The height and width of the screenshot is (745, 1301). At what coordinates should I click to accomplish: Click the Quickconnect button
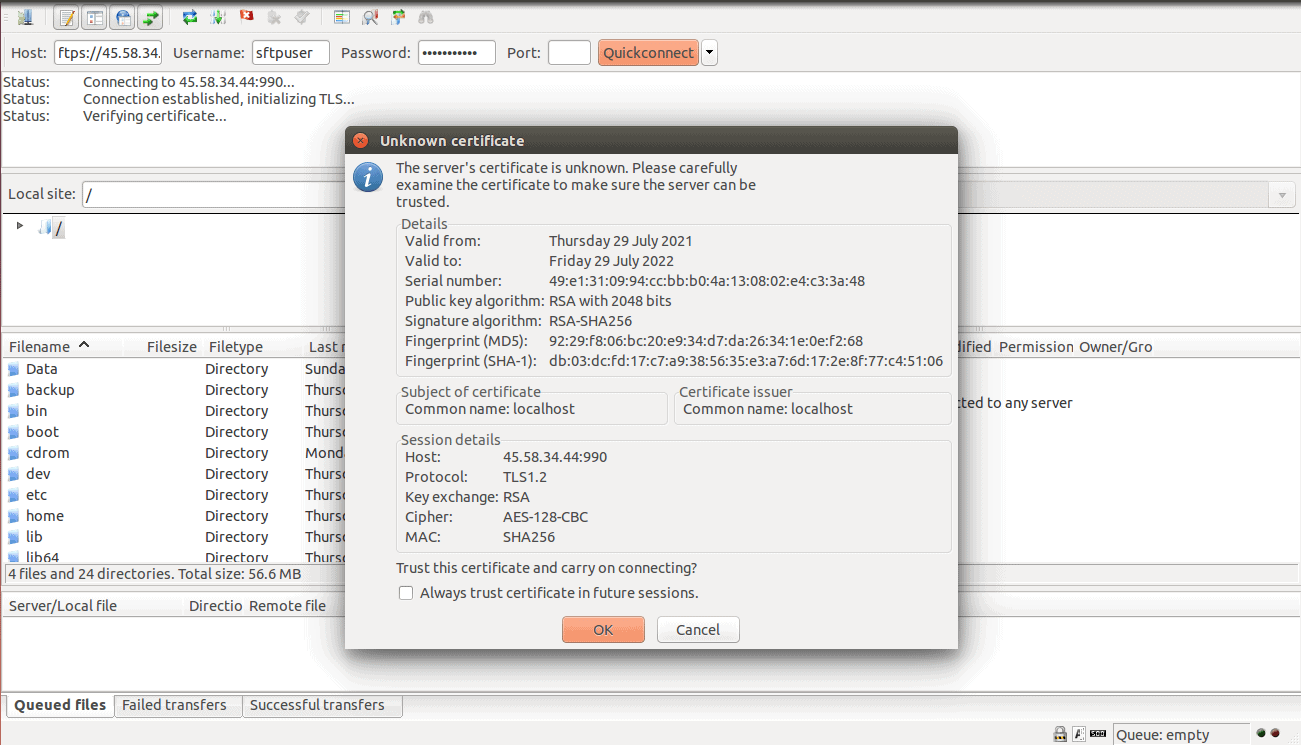(648, 53)
